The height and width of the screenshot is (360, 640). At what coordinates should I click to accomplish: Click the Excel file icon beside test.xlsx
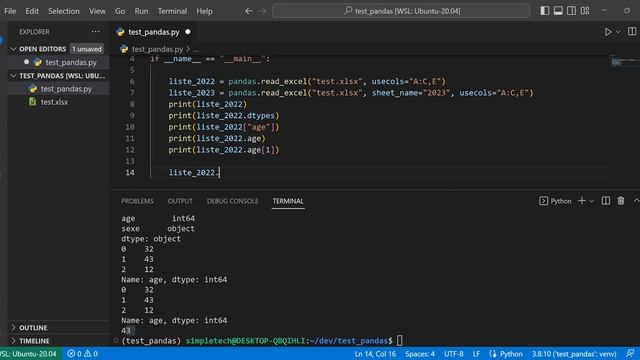coord(33,102)
